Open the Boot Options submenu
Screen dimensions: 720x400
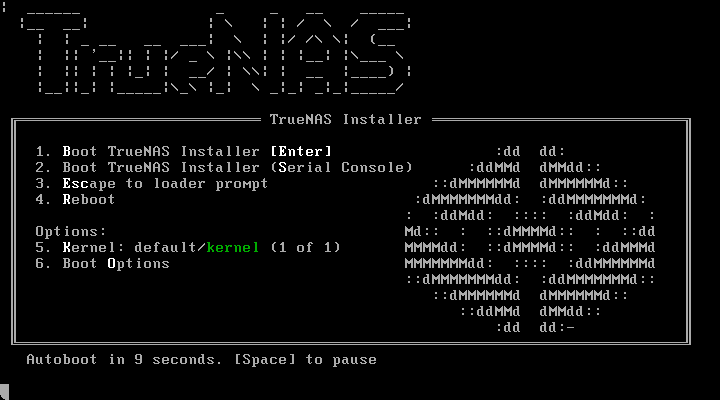pos(102,264)
